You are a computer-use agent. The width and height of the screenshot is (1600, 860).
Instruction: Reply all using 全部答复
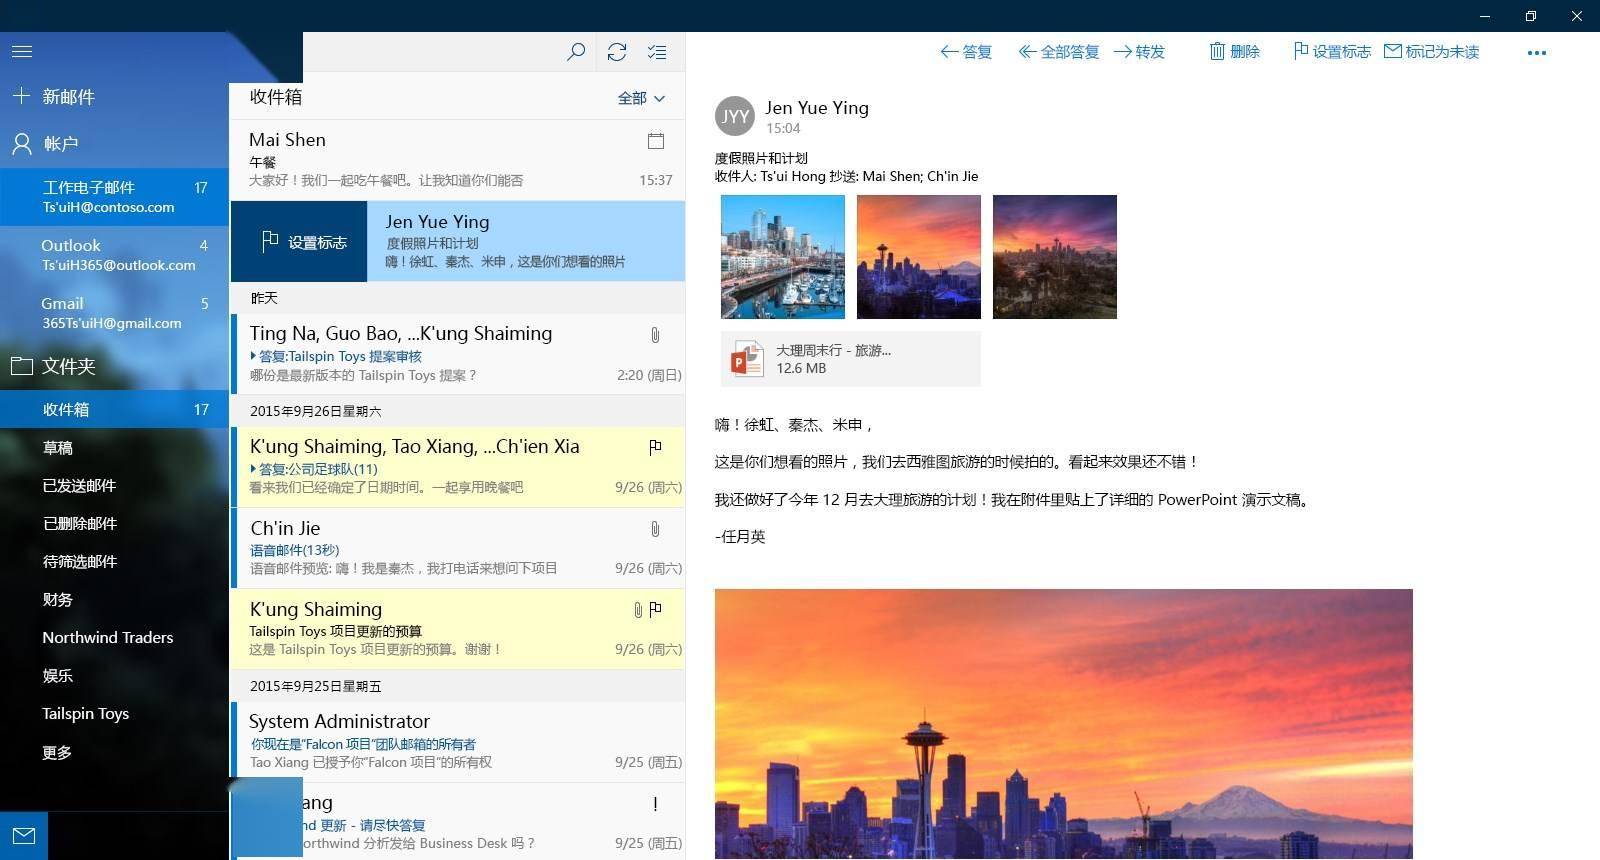click(x=1059, y=52)
